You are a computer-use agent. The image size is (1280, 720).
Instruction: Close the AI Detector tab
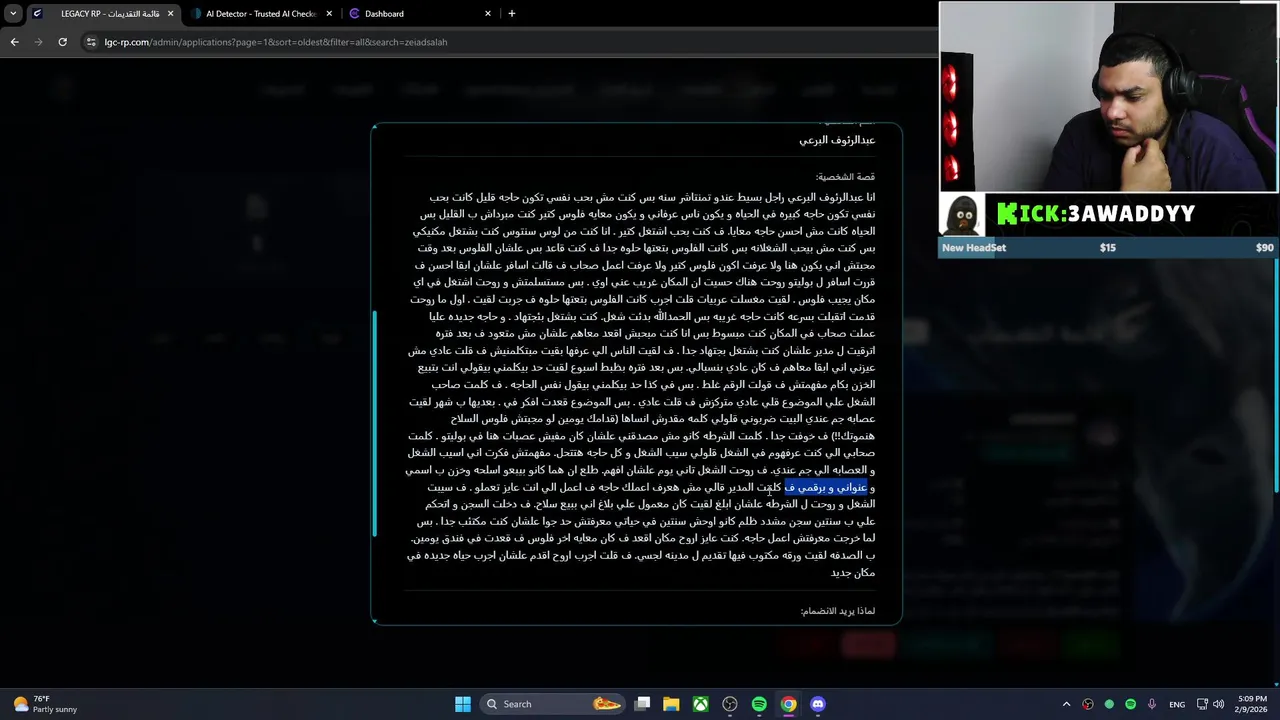point(329,14)
